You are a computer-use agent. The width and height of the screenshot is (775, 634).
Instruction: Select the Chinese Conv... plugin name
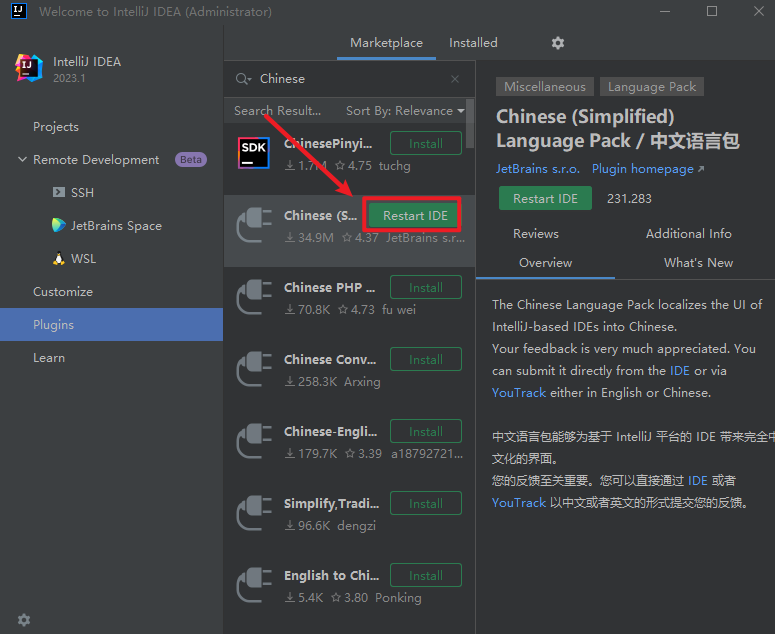click(x=330, y=359)
